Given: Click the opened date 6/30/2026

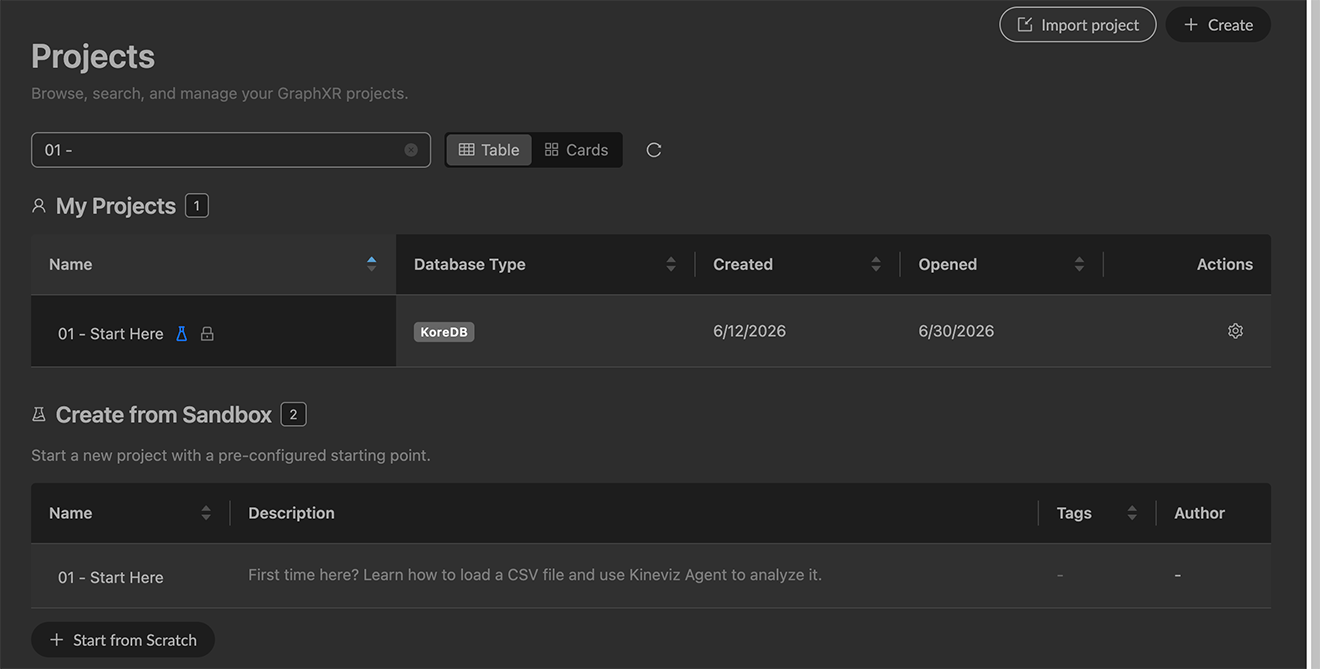Looking at the screenshot, I should click(x=956, y=331).
